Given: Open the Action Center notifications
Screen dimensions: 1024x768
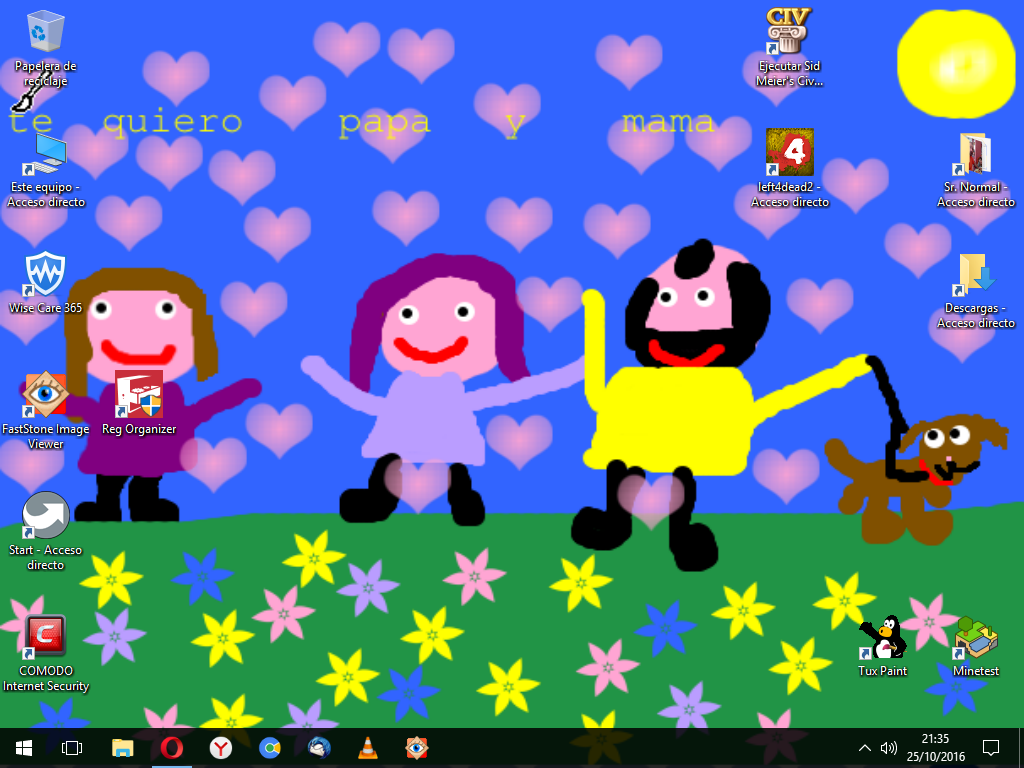Looking at the screenshot, I should click(991, 748).
